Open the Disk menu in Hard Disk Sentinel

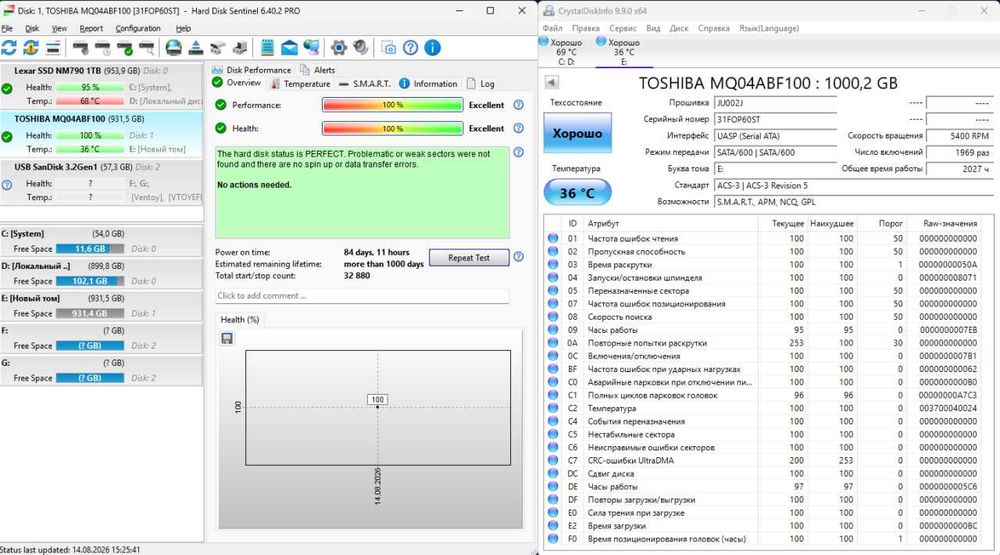pos(32,29)
